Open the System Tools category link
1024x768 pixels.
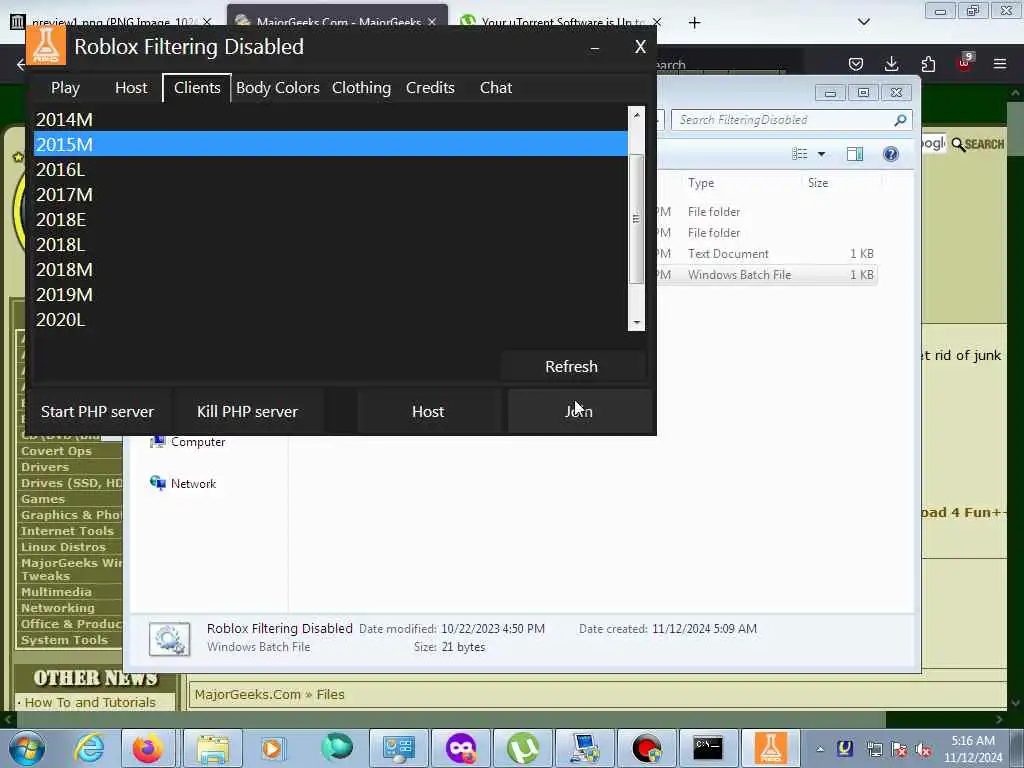tap(64, 640)
